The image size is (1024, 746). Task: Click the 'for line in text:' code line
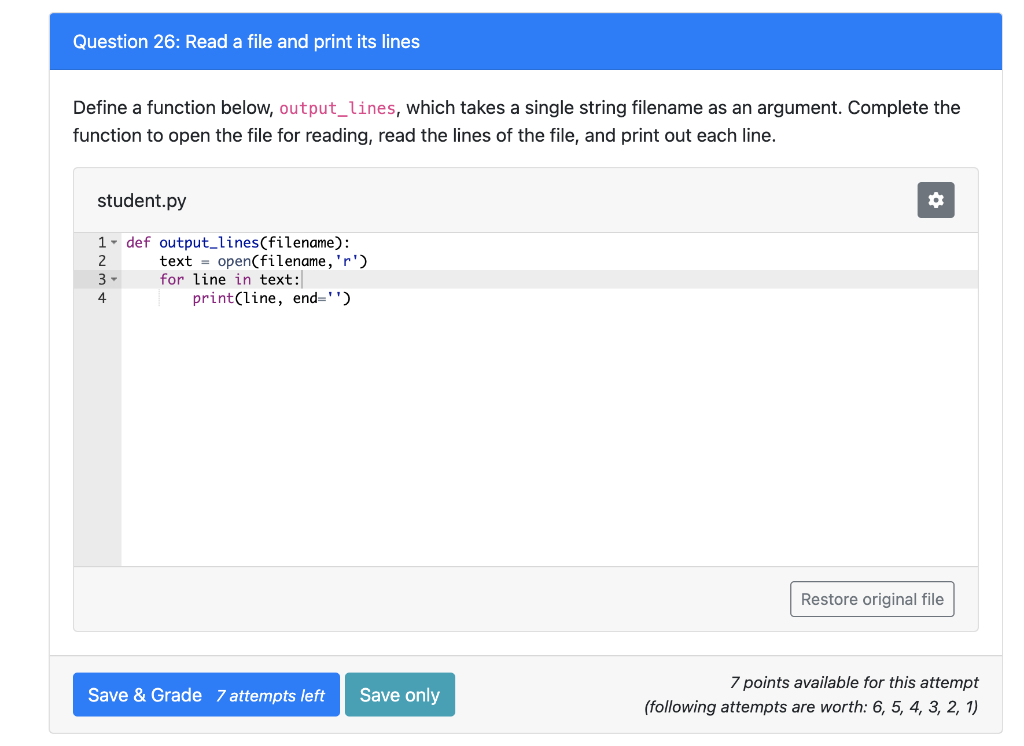tap(230, 280)
